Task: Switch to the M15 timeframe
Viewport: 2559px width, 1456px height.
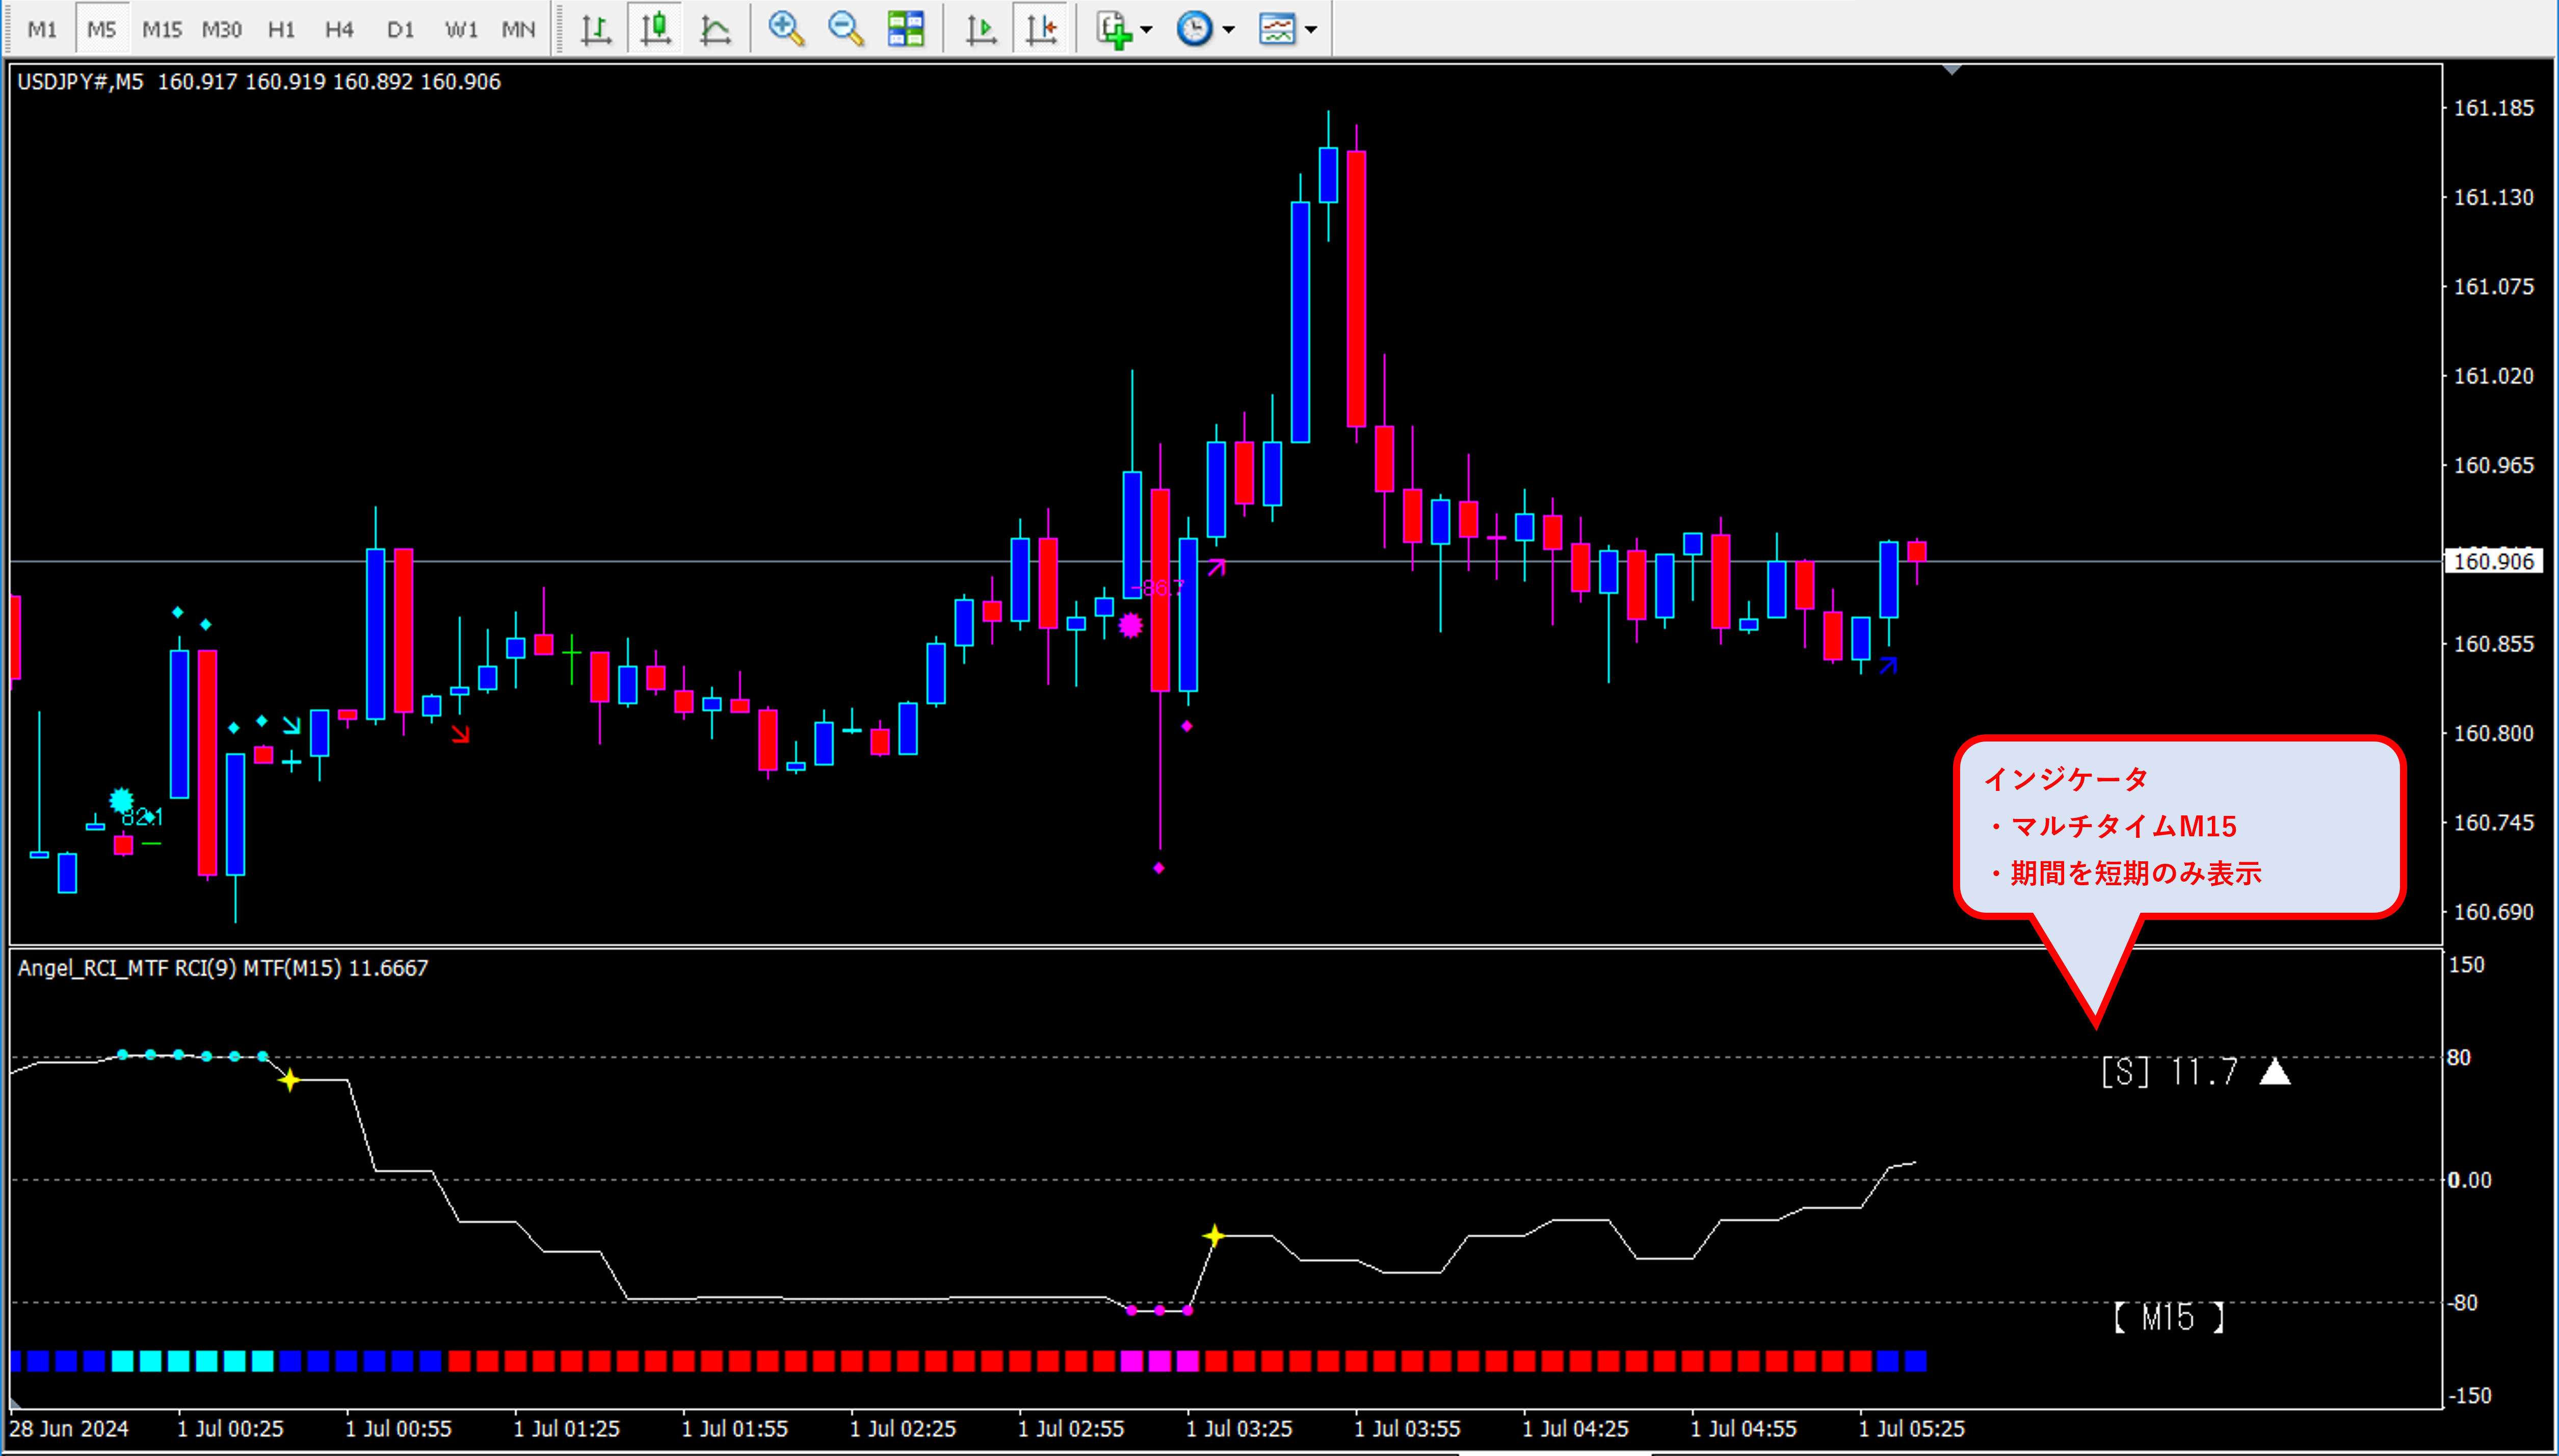Action: tap(161, 29)
